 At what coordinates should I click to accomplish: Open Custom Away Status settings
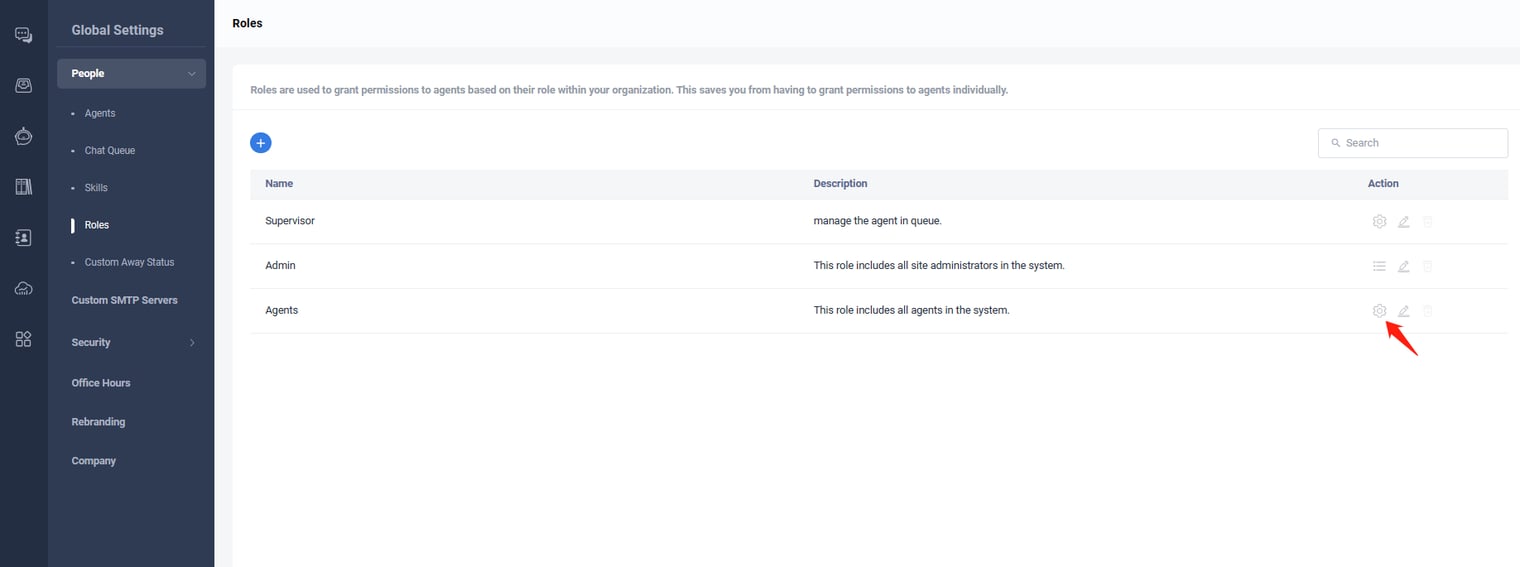pyautogui.click(x=129, y=263)
